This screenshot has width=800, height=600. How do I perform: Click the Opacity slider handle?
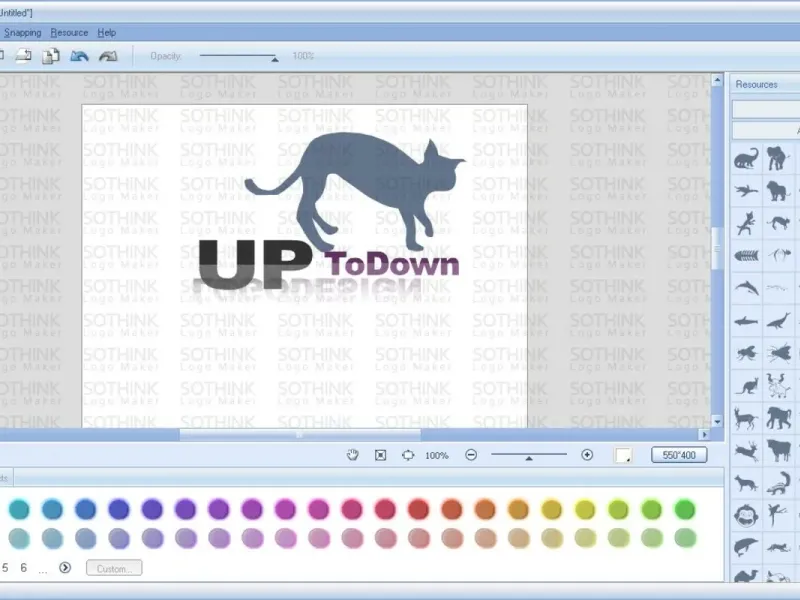[x=275, y=59]
